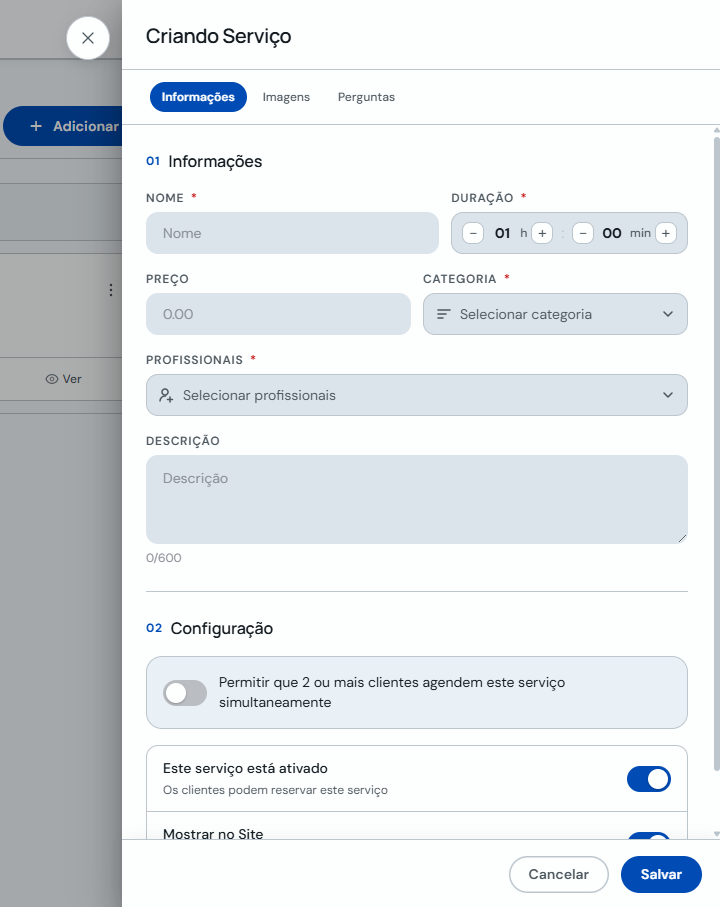Image resolution: width=720 pixels, height=907 pixels.
Task: Increase duration hours with plus button
Action: 542,233
